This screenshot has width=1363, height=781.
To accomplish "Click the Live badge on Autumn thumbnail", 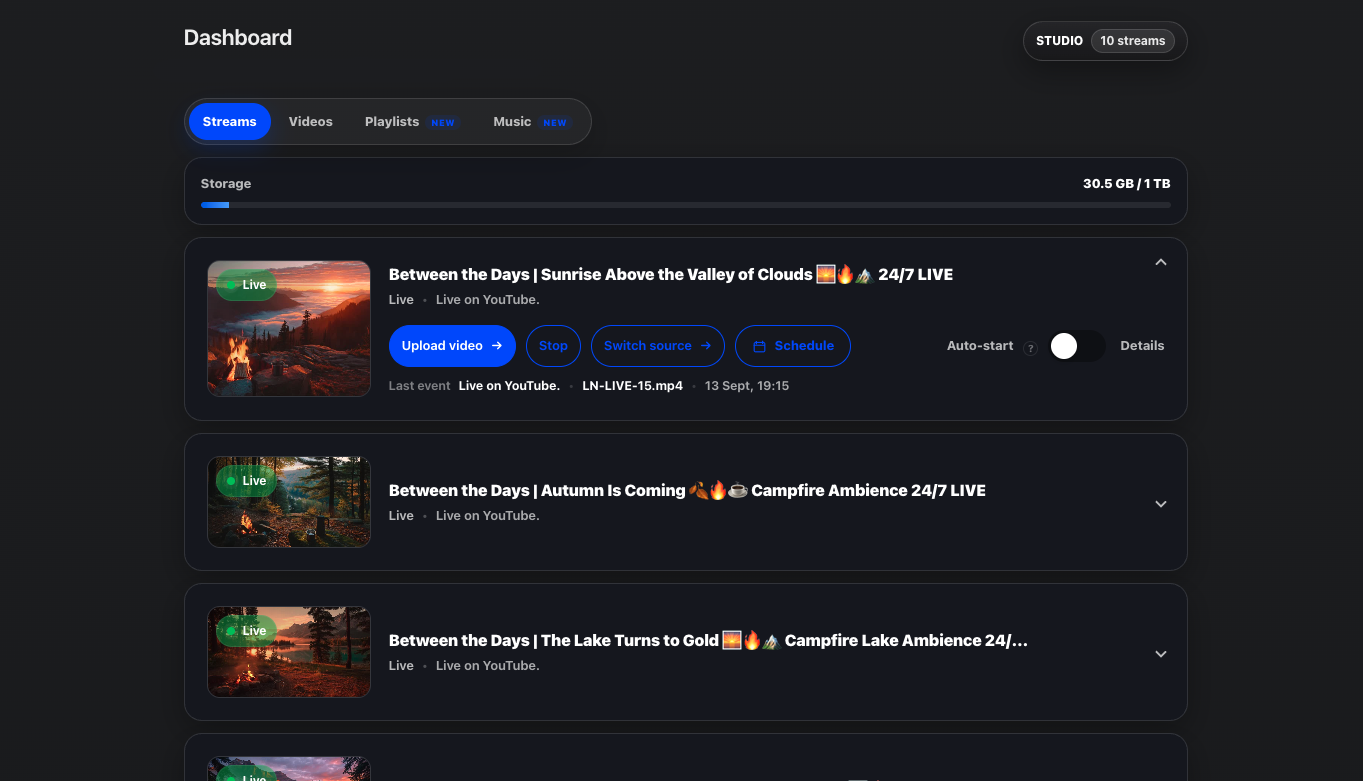I will (246, 481).
